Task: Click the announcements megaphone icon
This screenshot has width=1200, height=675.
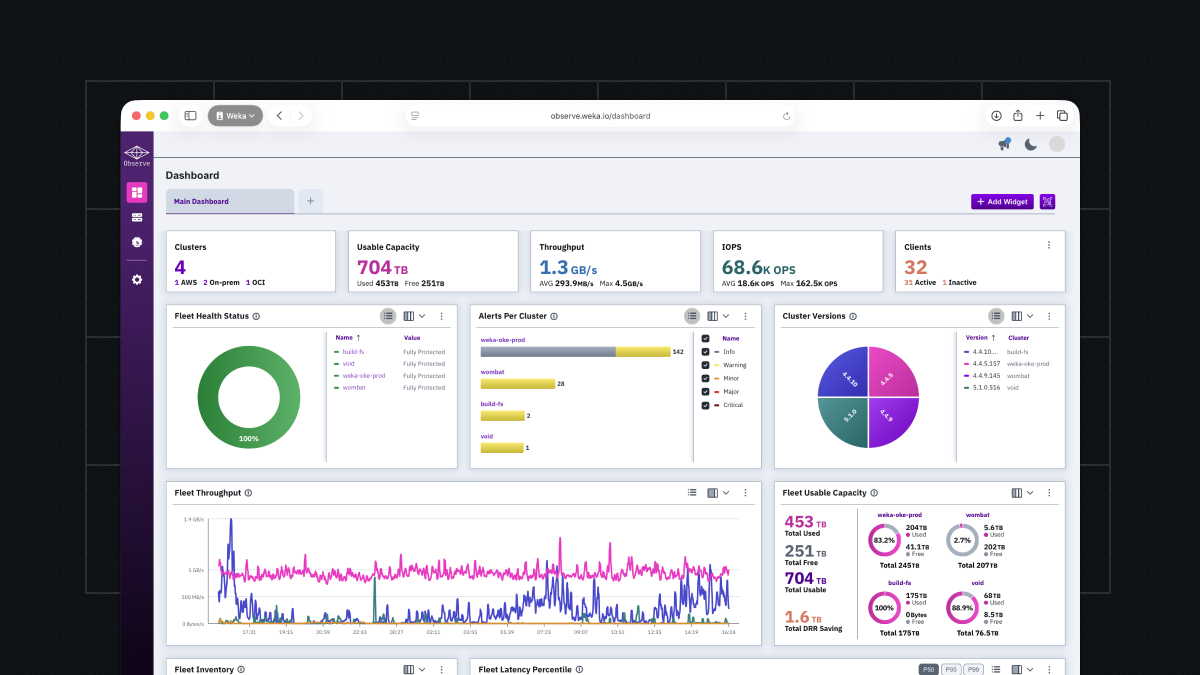Action: click(1004, 145)
